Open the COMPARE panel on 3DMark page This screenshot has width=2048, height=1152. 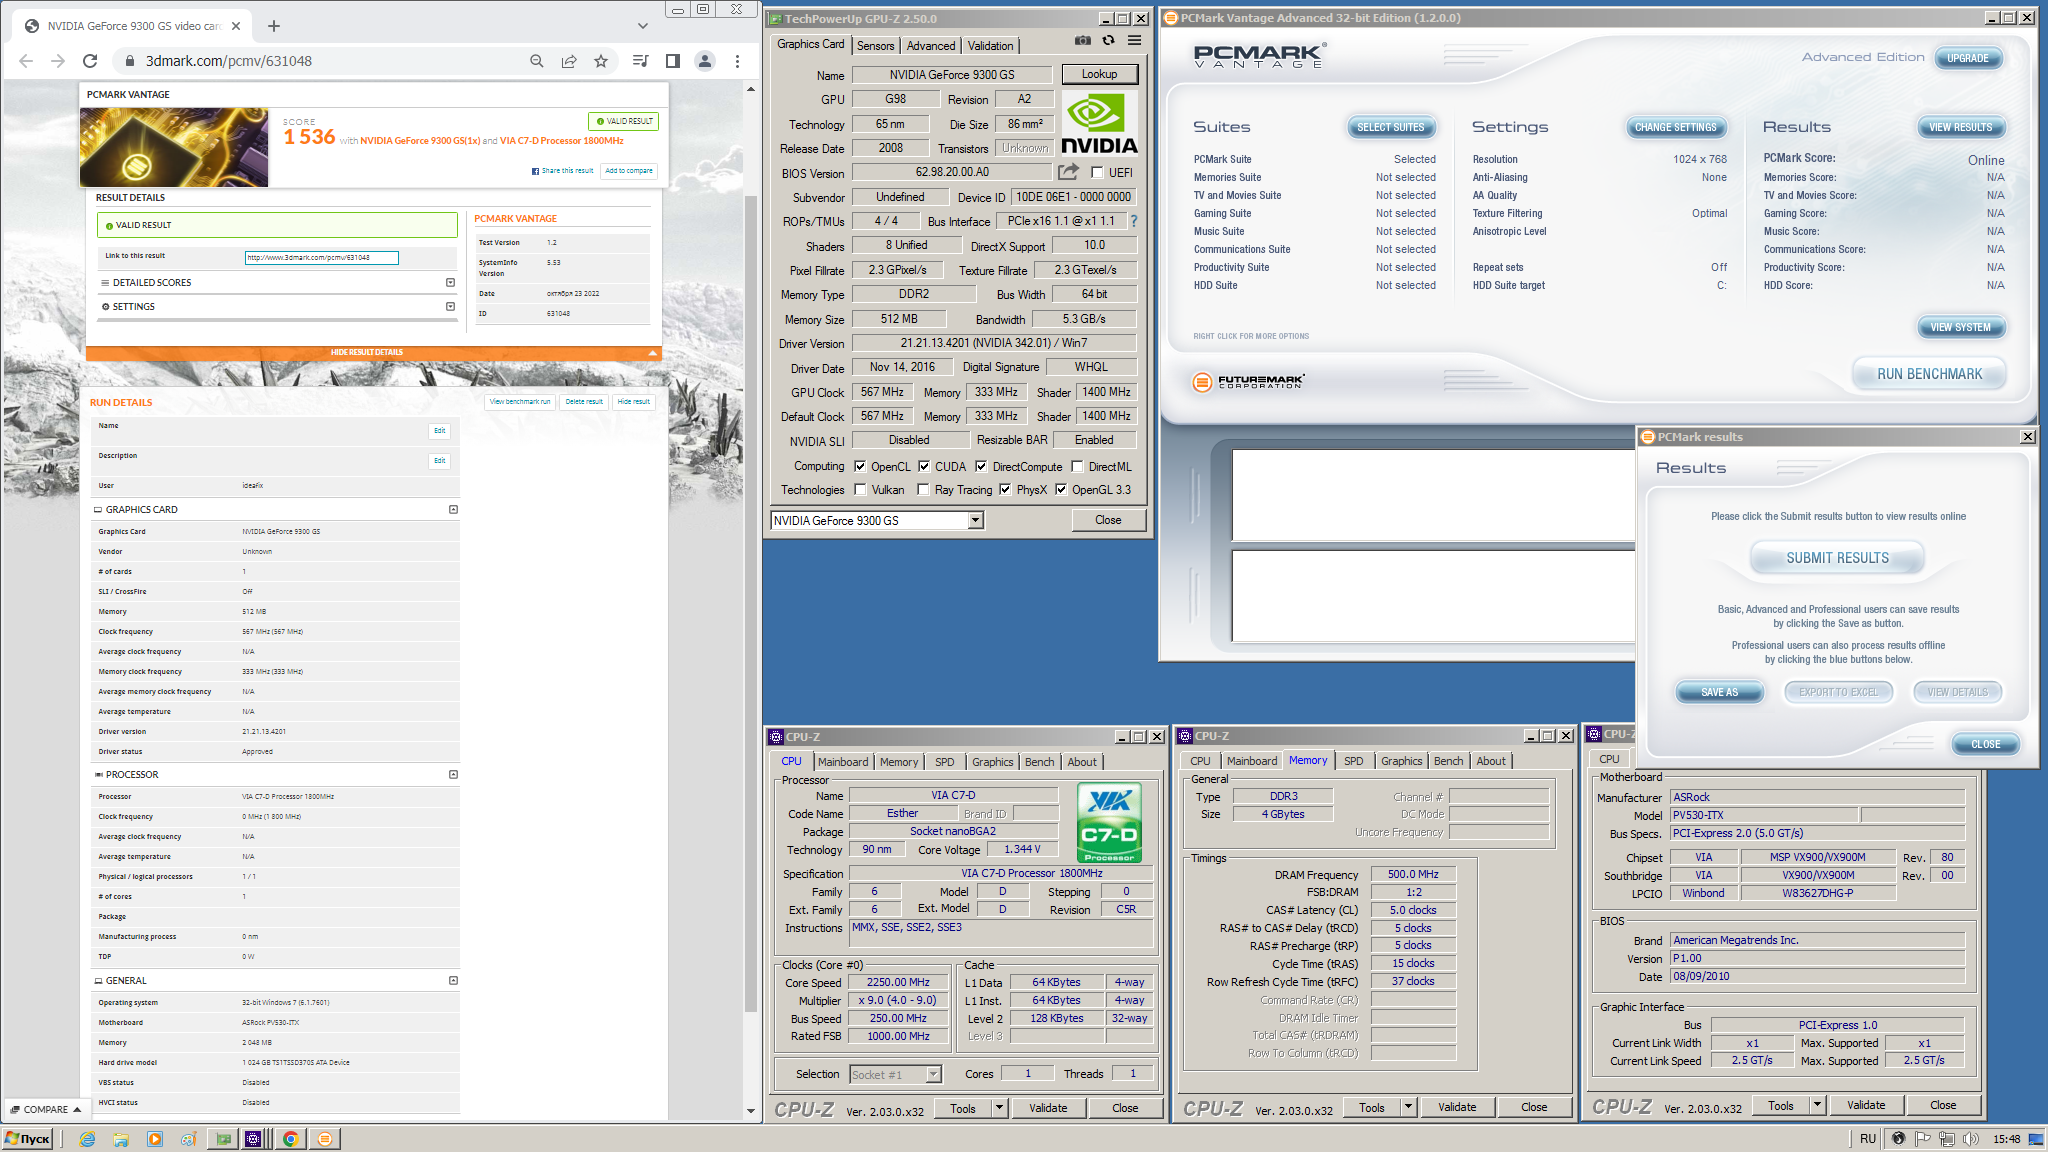[x=47, y=1109]
